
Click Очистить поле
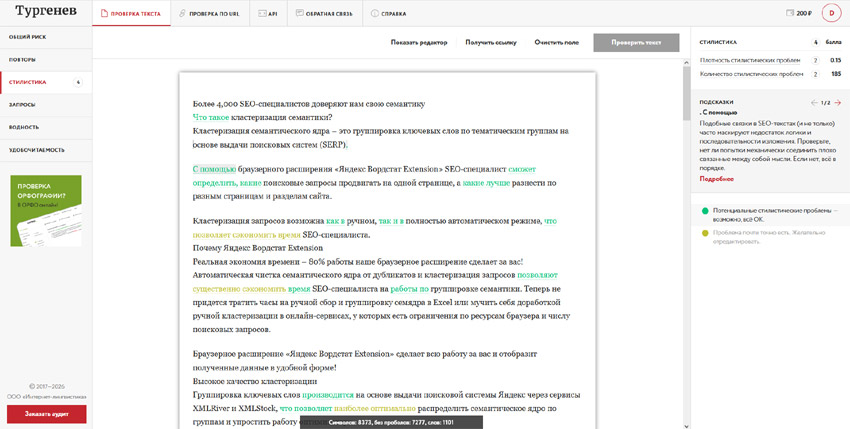(556, 42)
